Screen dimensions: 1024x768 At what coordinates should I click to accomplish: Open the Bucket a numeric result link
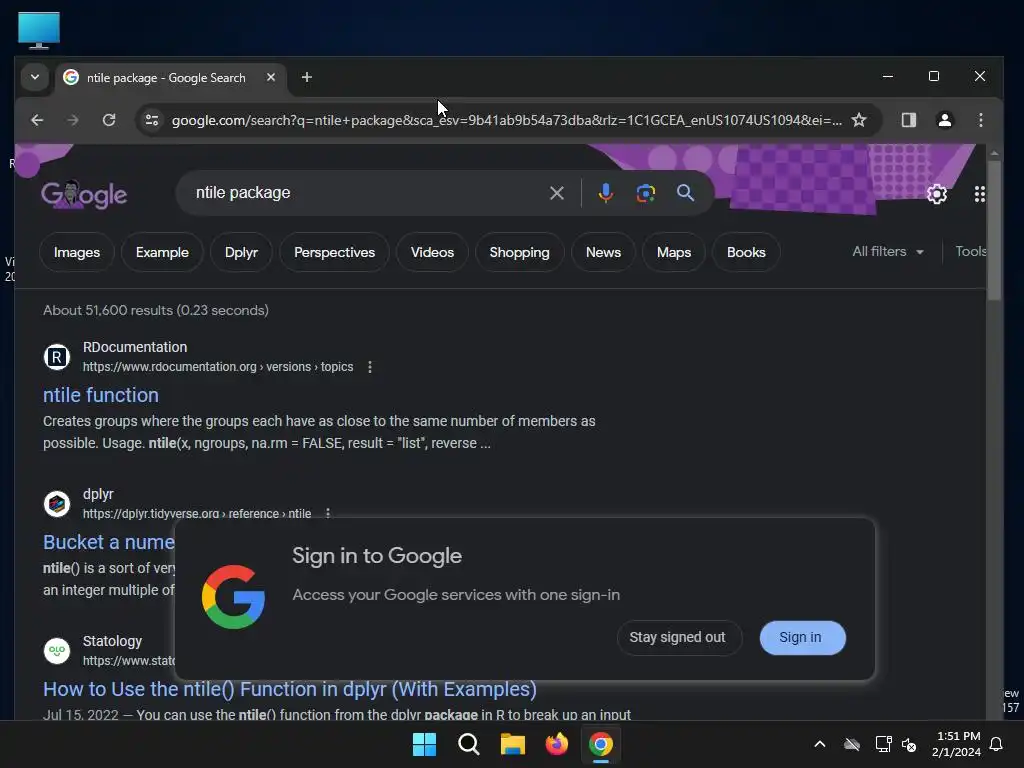click(108, 542)
